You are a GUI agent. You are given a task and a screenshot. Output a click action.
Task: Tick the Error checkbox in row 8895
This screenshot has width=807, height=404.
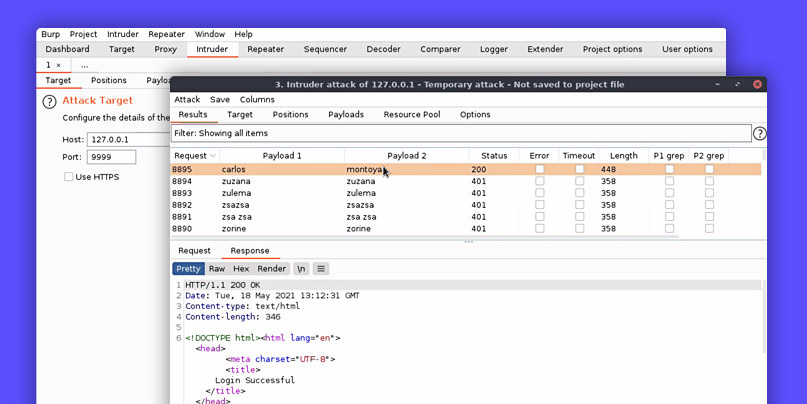539,169
